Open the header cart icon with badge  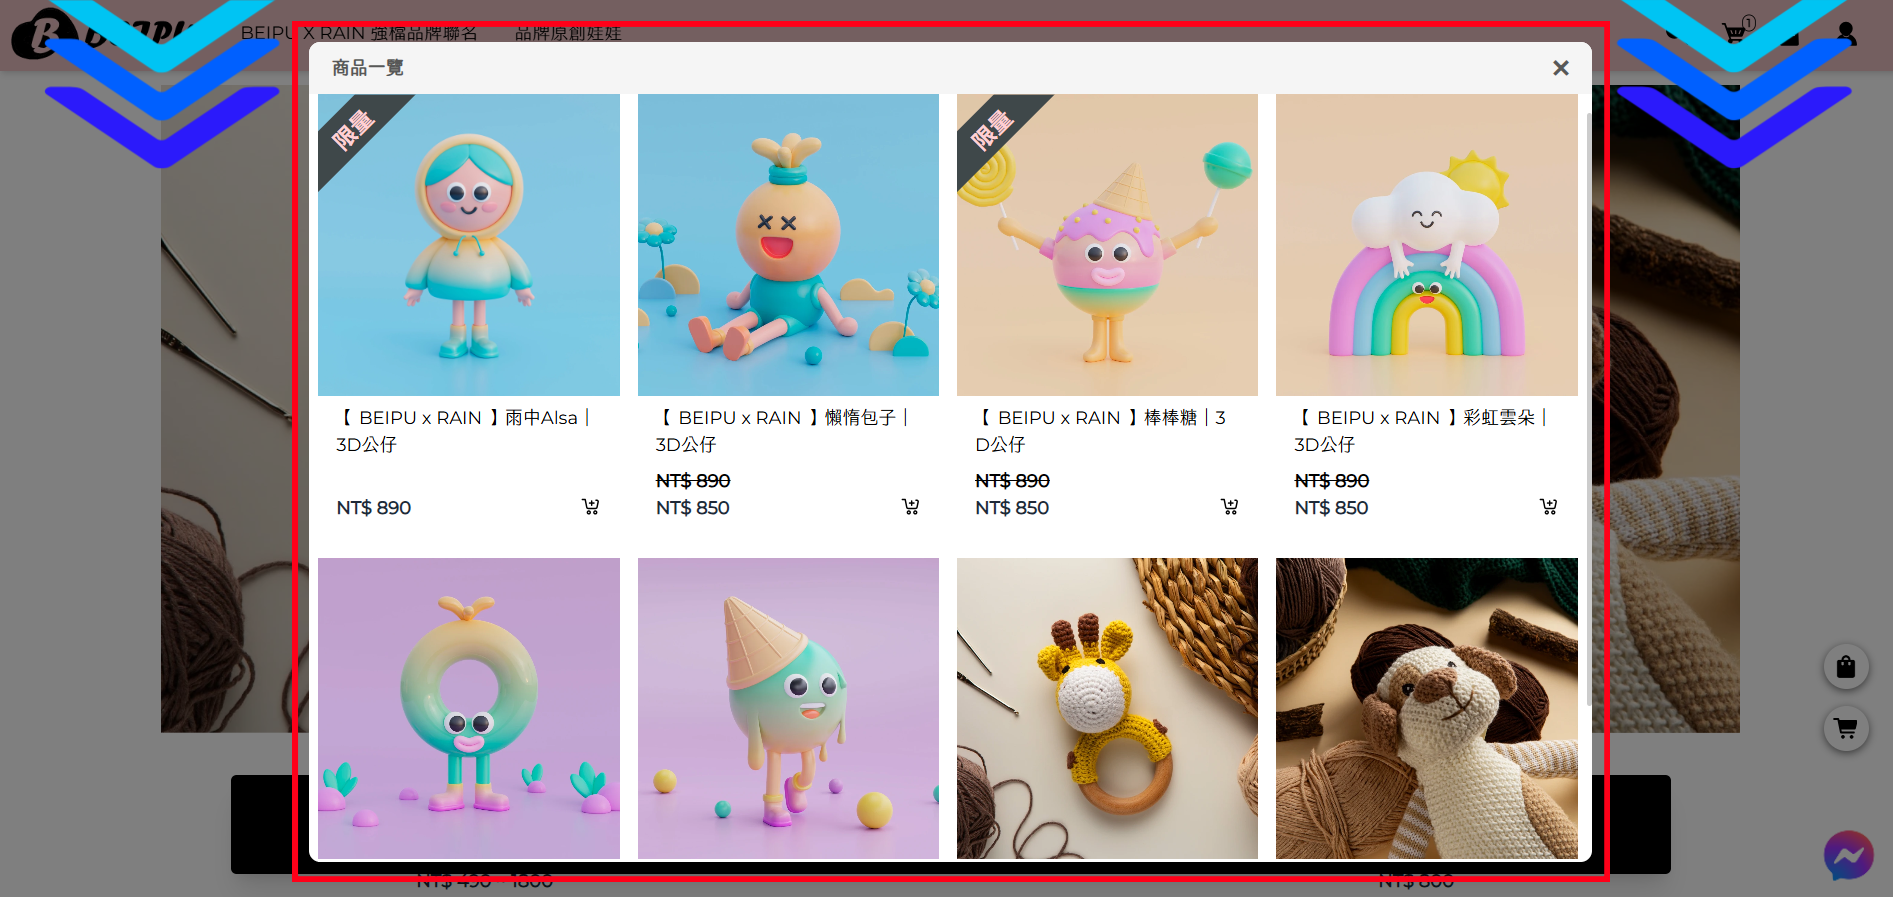[x=1738, y=30]
